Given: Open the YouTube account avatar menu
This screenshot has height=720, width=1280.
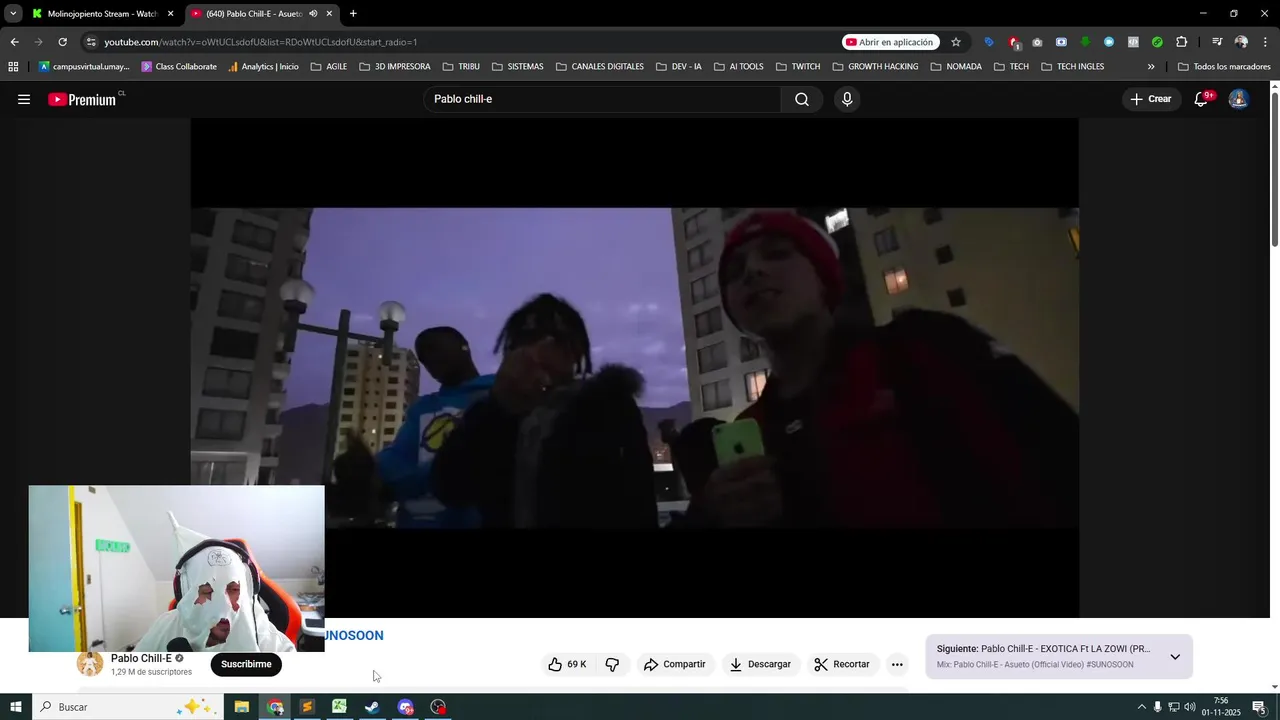Looking at the screenshot, I should [1238, 99].
